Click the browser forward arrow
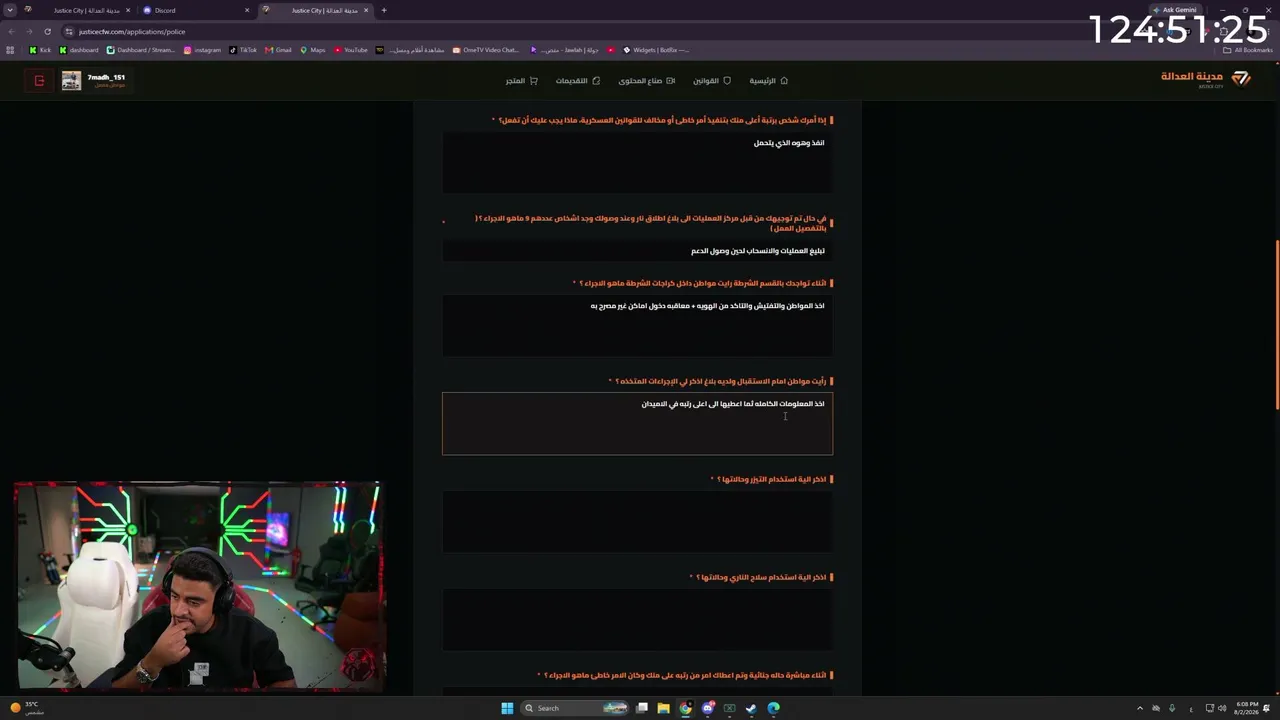 click(x=29, y=31)
